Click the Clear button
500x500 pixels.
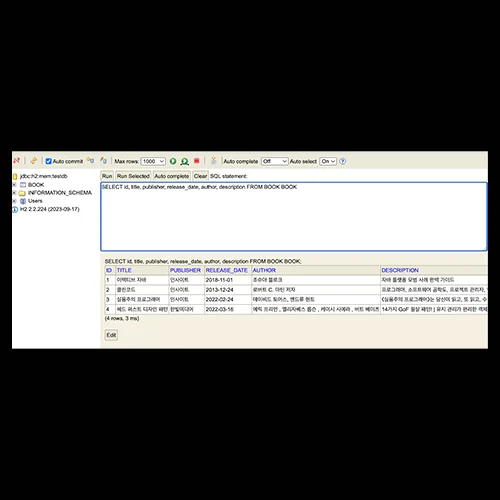[x=200, y=176]
